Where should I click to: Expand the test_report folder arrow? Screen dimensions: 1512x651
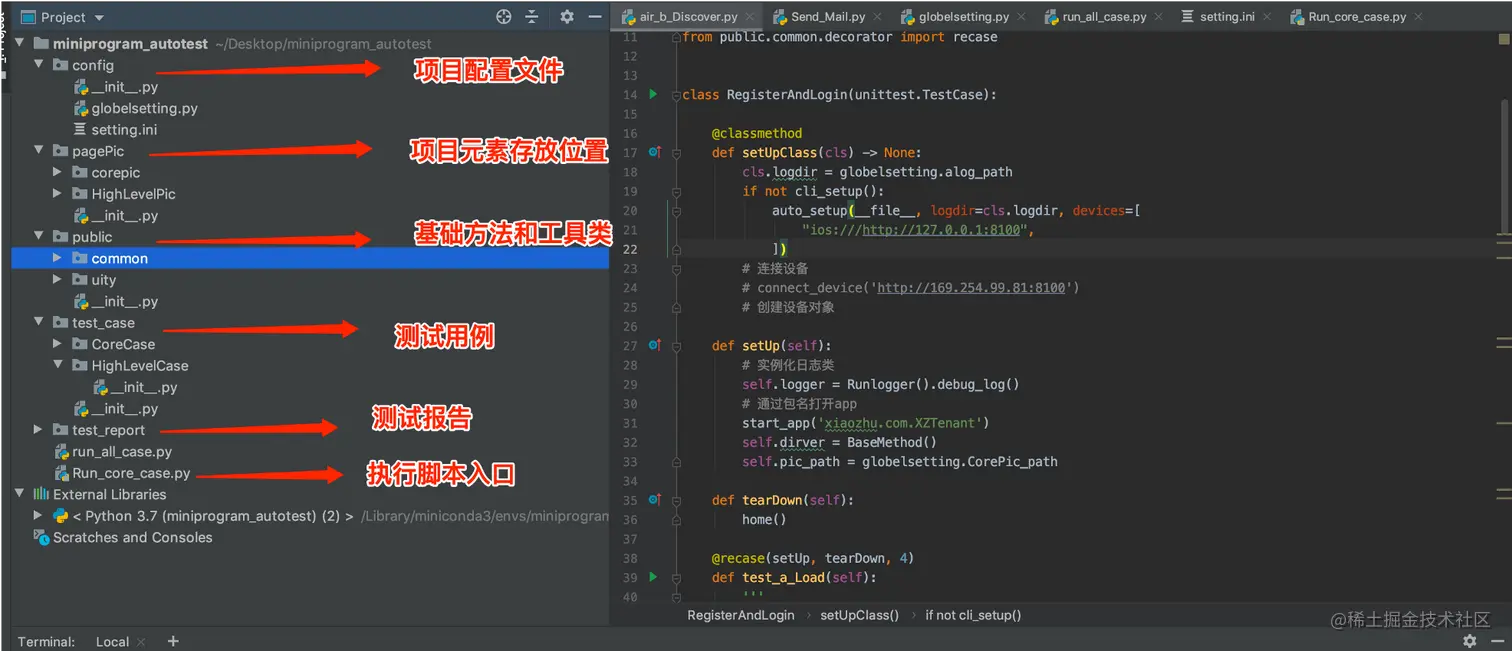[39, 430]
